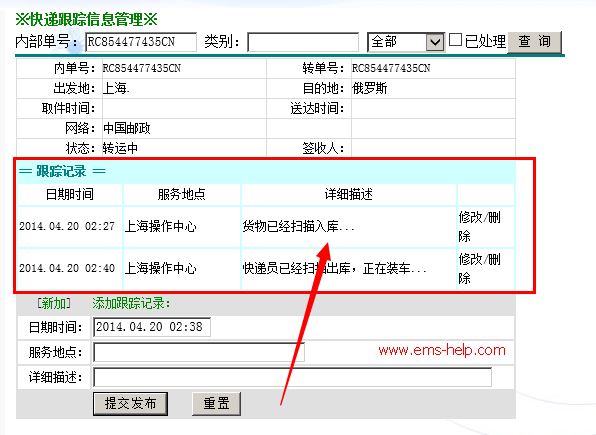Click the 提交发布 submit button
The width and height of the screenshot is (596, 435).
[x=130, y=403]
